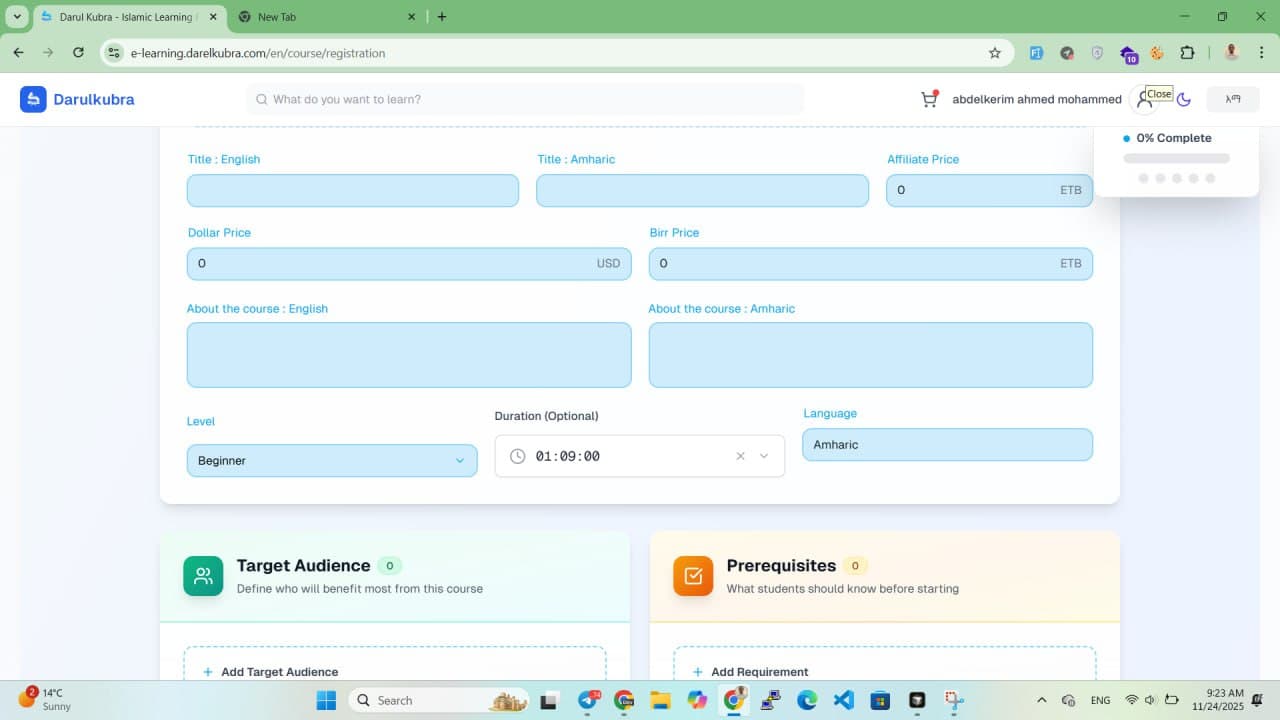The image size is (1280, 720).
Task: Open the Duration dropdown chevron
Action: 764,456
